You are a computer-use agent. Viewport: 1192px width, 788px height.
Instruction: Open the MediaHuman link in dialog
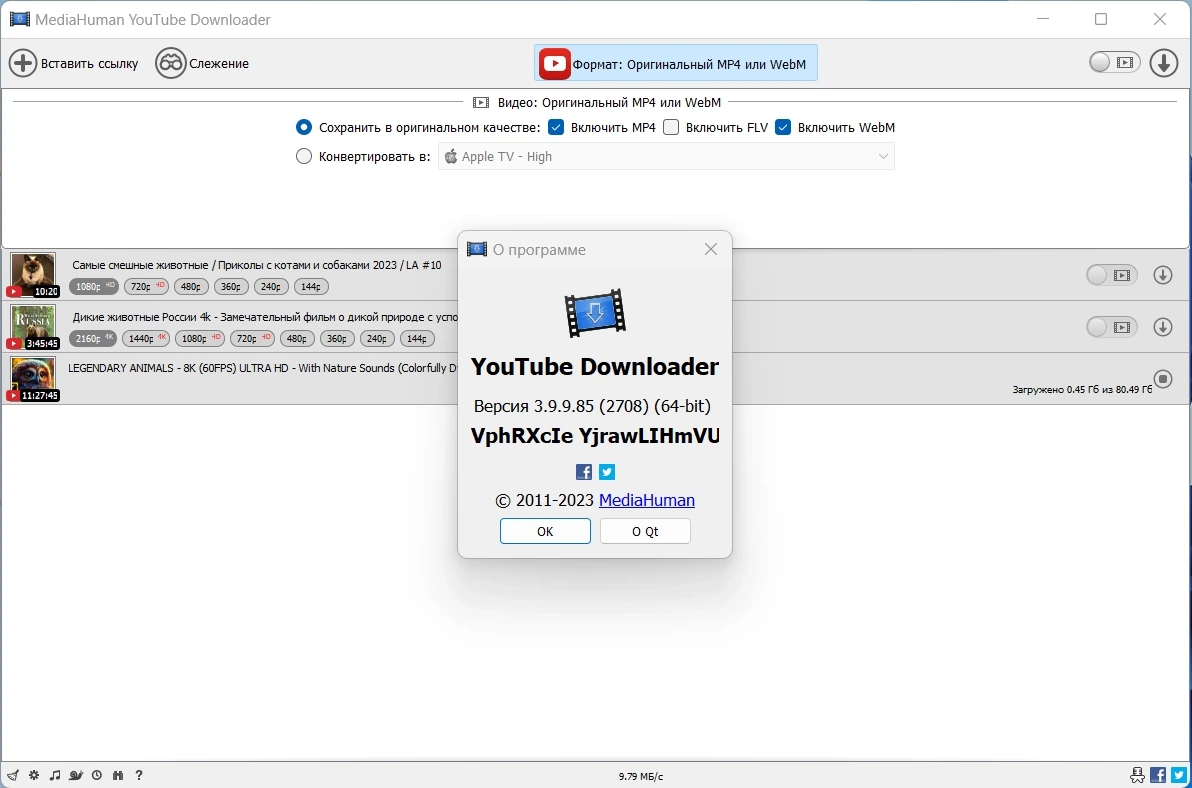[647, 500]
